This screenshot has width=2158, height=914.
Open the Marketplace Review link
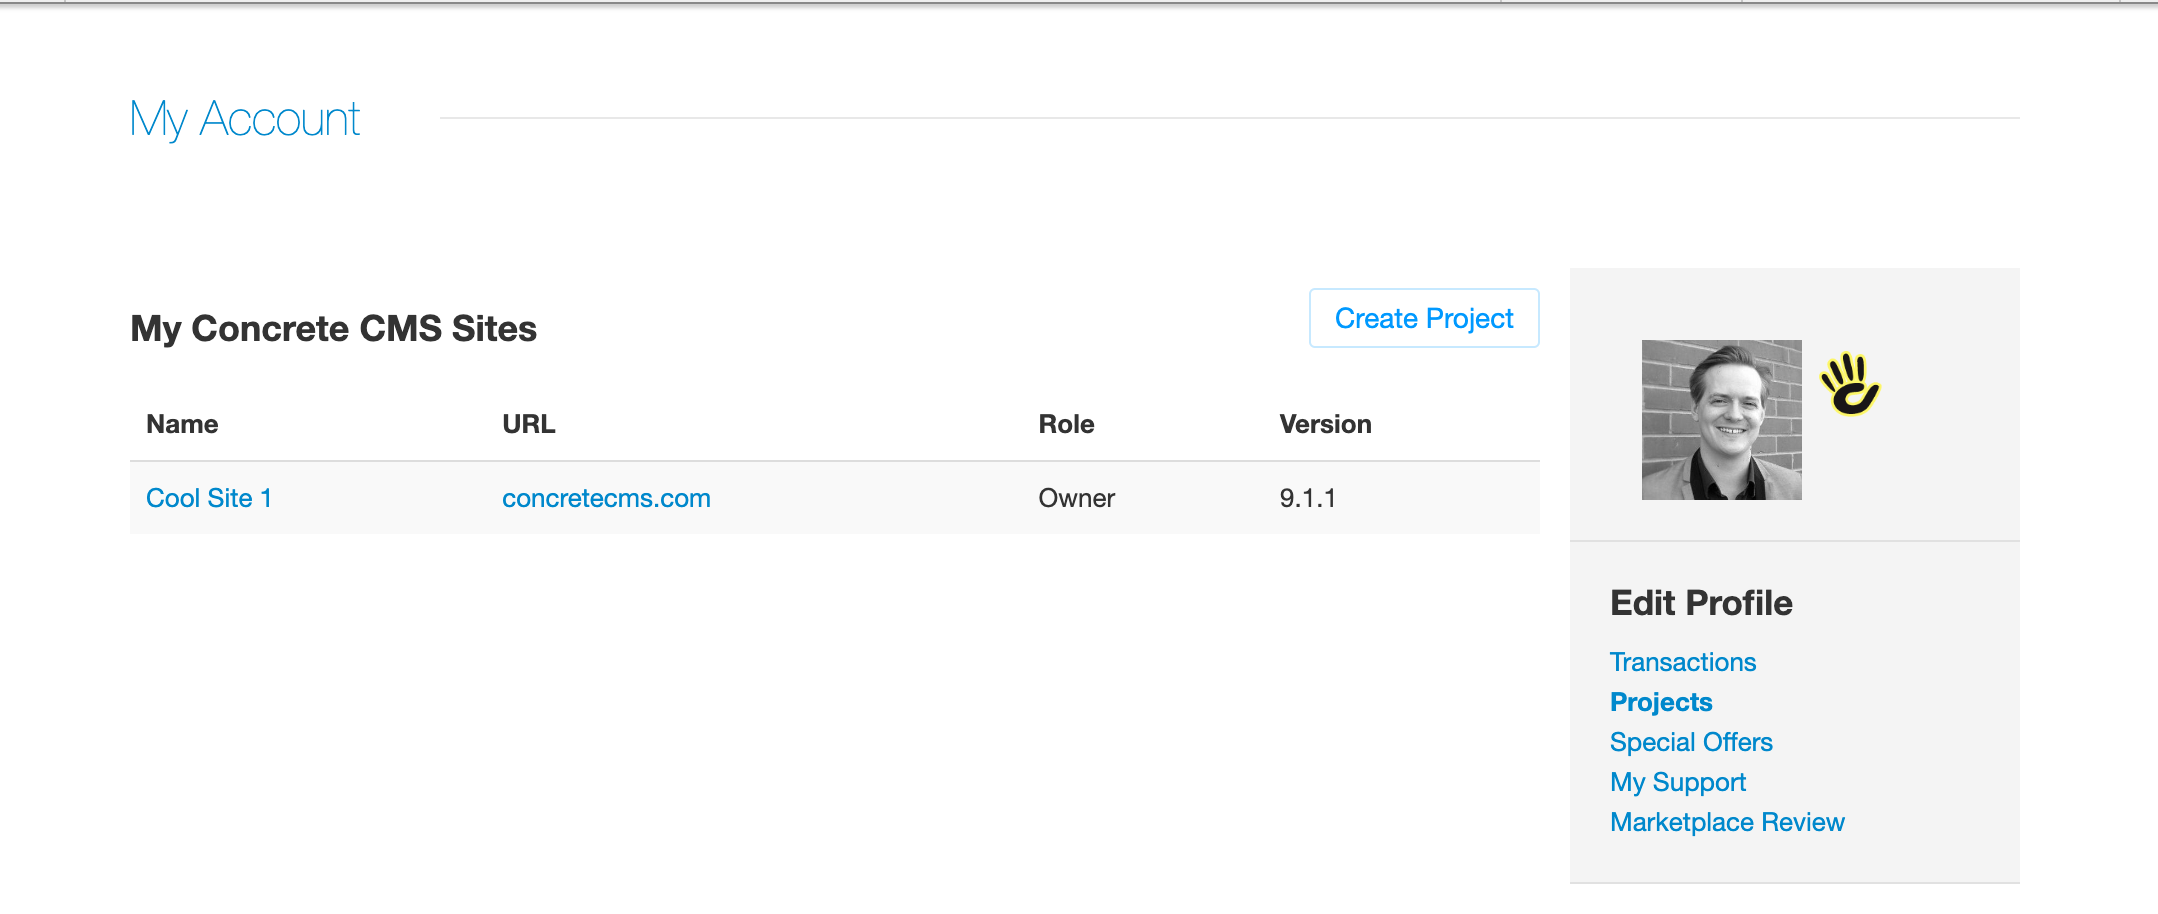pos(1727,822)
